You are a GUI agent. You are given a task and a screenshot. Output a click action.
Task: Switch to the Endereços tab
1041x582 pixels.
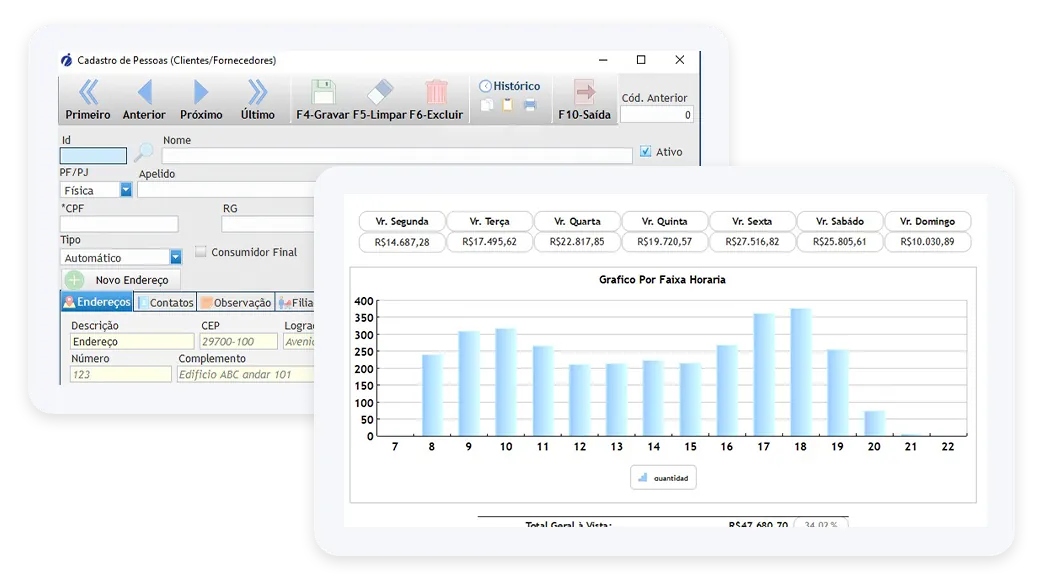[x=97, y=303]
